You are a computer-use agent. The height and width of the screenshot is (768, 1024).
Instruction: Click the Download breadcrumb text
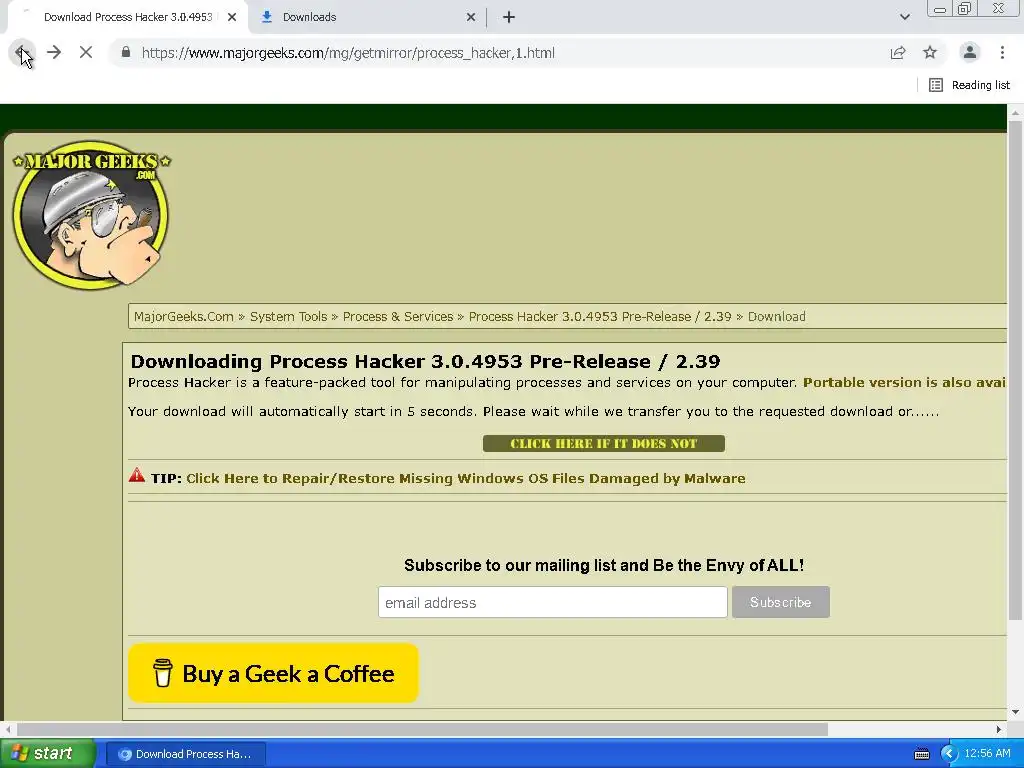click(776, 317)
